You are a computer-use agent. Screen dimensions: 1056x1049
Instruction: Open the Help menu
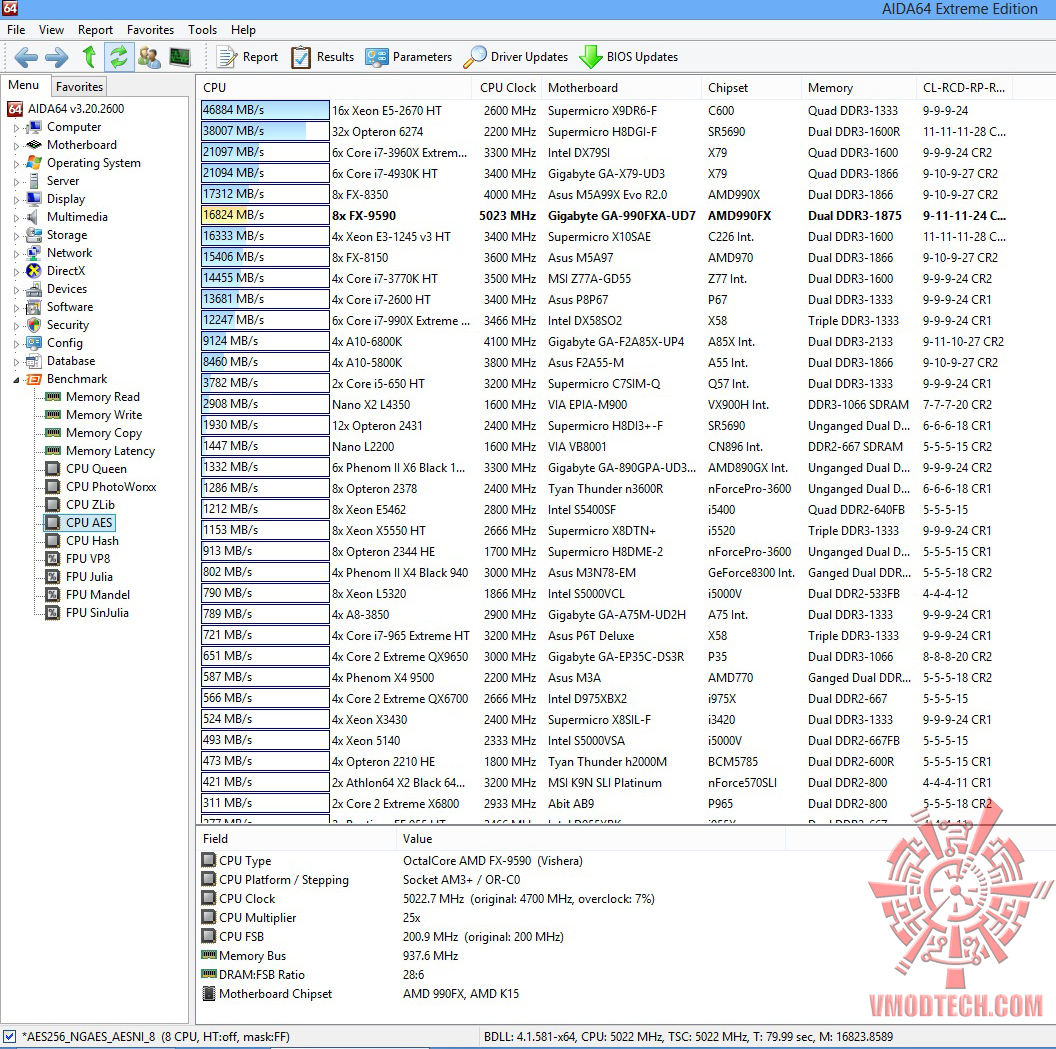(x=243, y=30)
